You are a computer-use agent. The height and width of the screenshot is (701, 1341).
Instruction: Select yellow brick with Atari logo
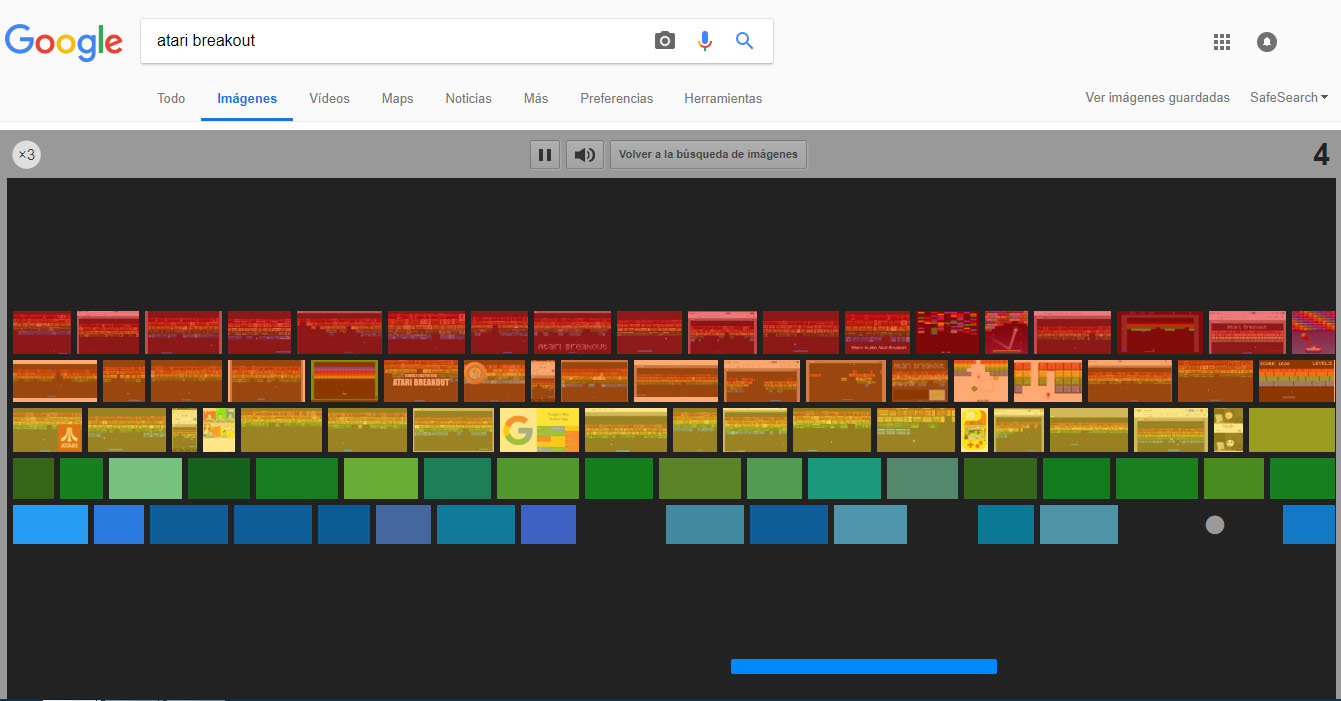[47, 430]
